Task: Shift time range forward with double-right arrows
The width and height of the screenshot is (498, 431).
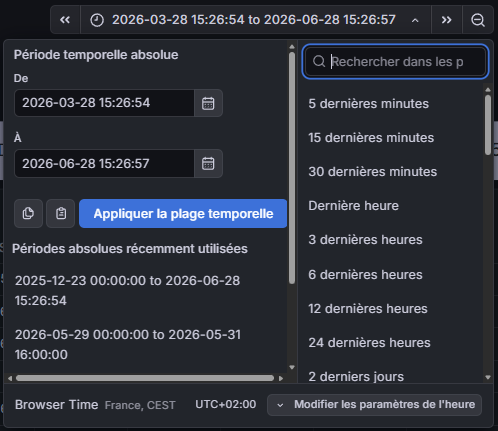Action: (x=447, y=20)
